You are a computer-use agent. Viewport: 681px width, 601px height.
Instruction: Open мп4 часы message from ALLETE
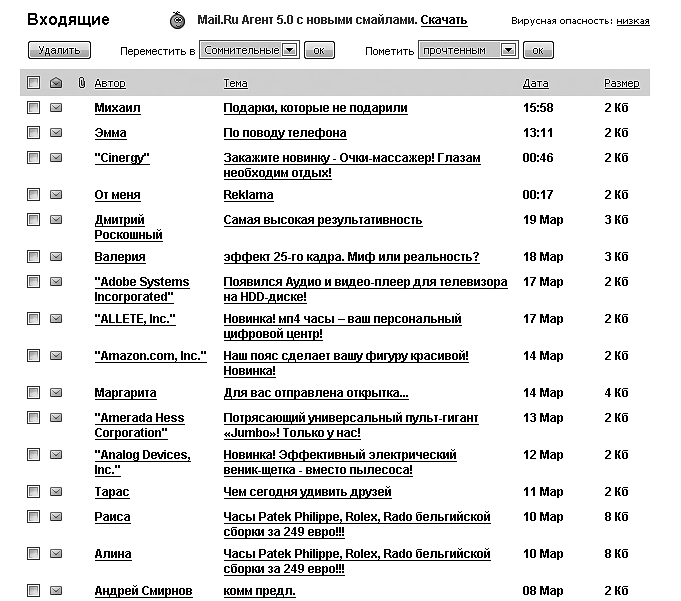coord(342,326)
